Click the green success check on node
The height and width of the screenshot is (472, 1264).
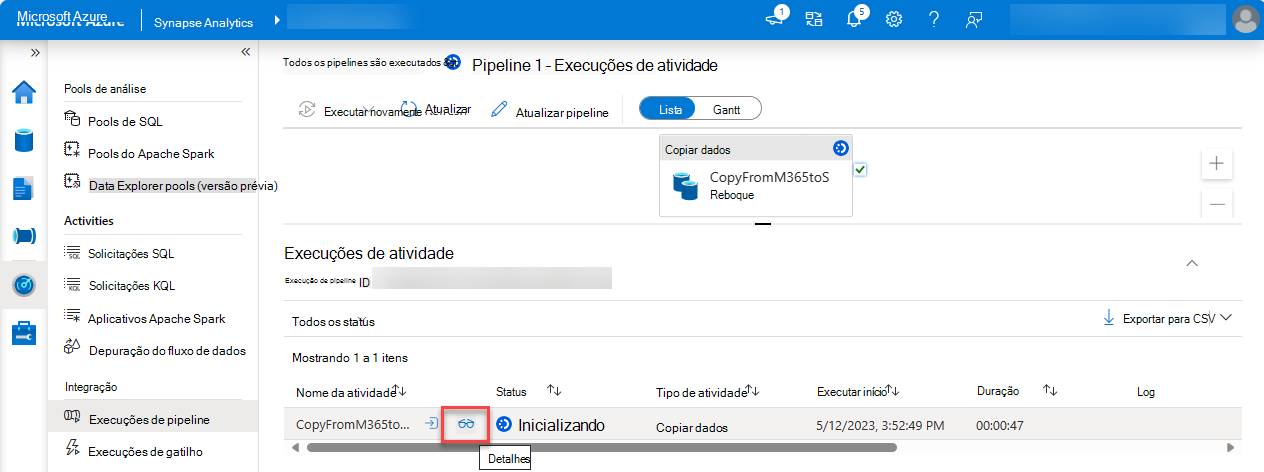point(860,170)
